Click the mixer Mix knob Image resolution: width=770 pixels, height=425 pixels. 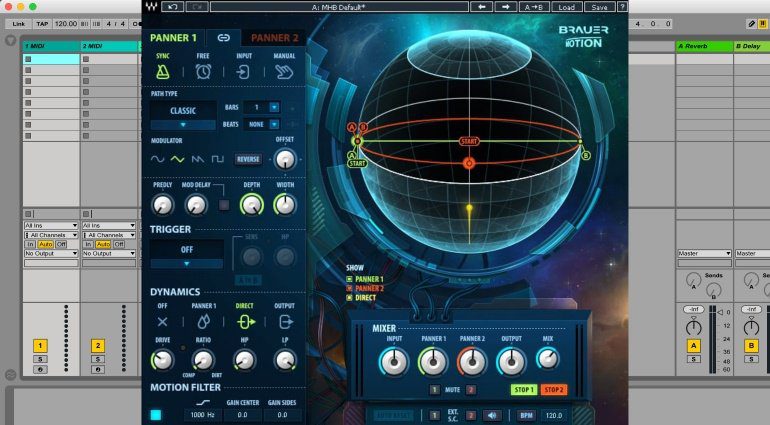[548, 359]
